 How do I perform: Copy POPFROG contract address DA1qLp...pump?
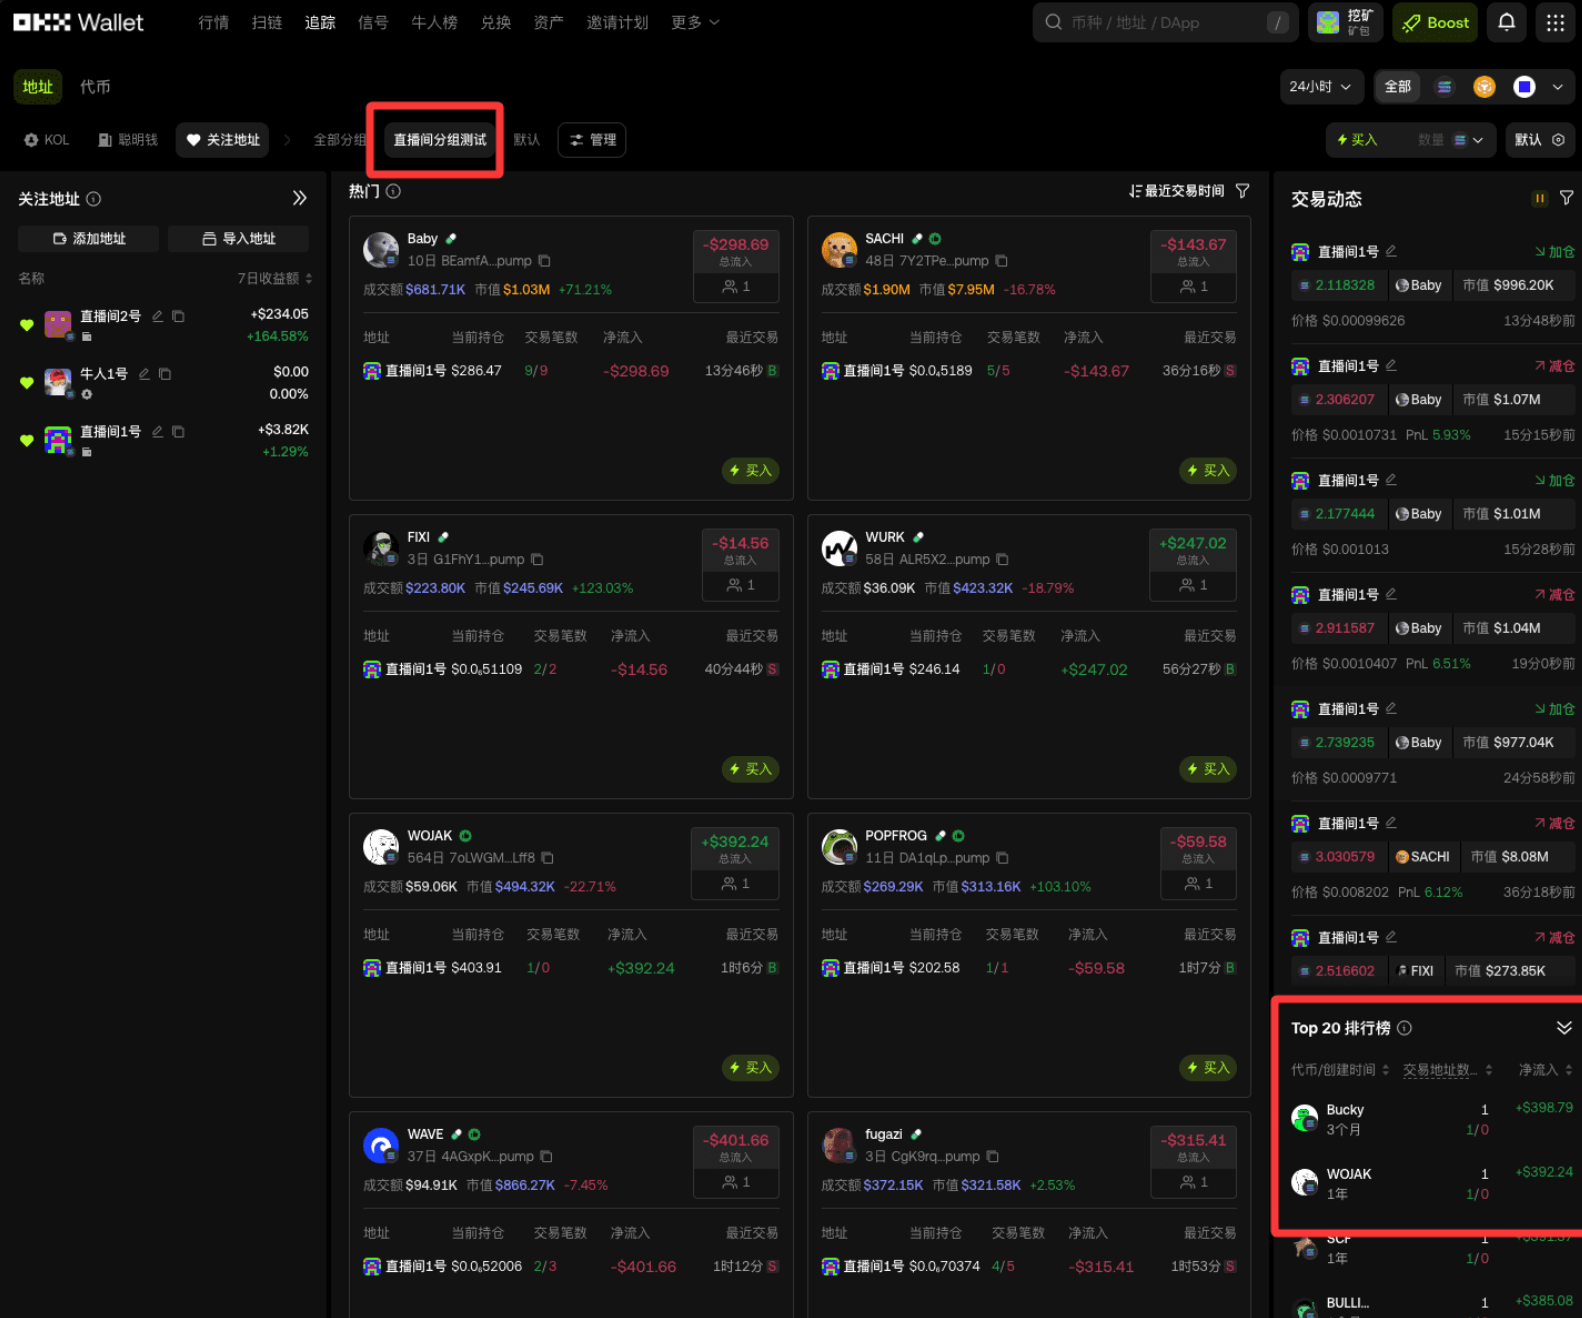click(1002, 858)
